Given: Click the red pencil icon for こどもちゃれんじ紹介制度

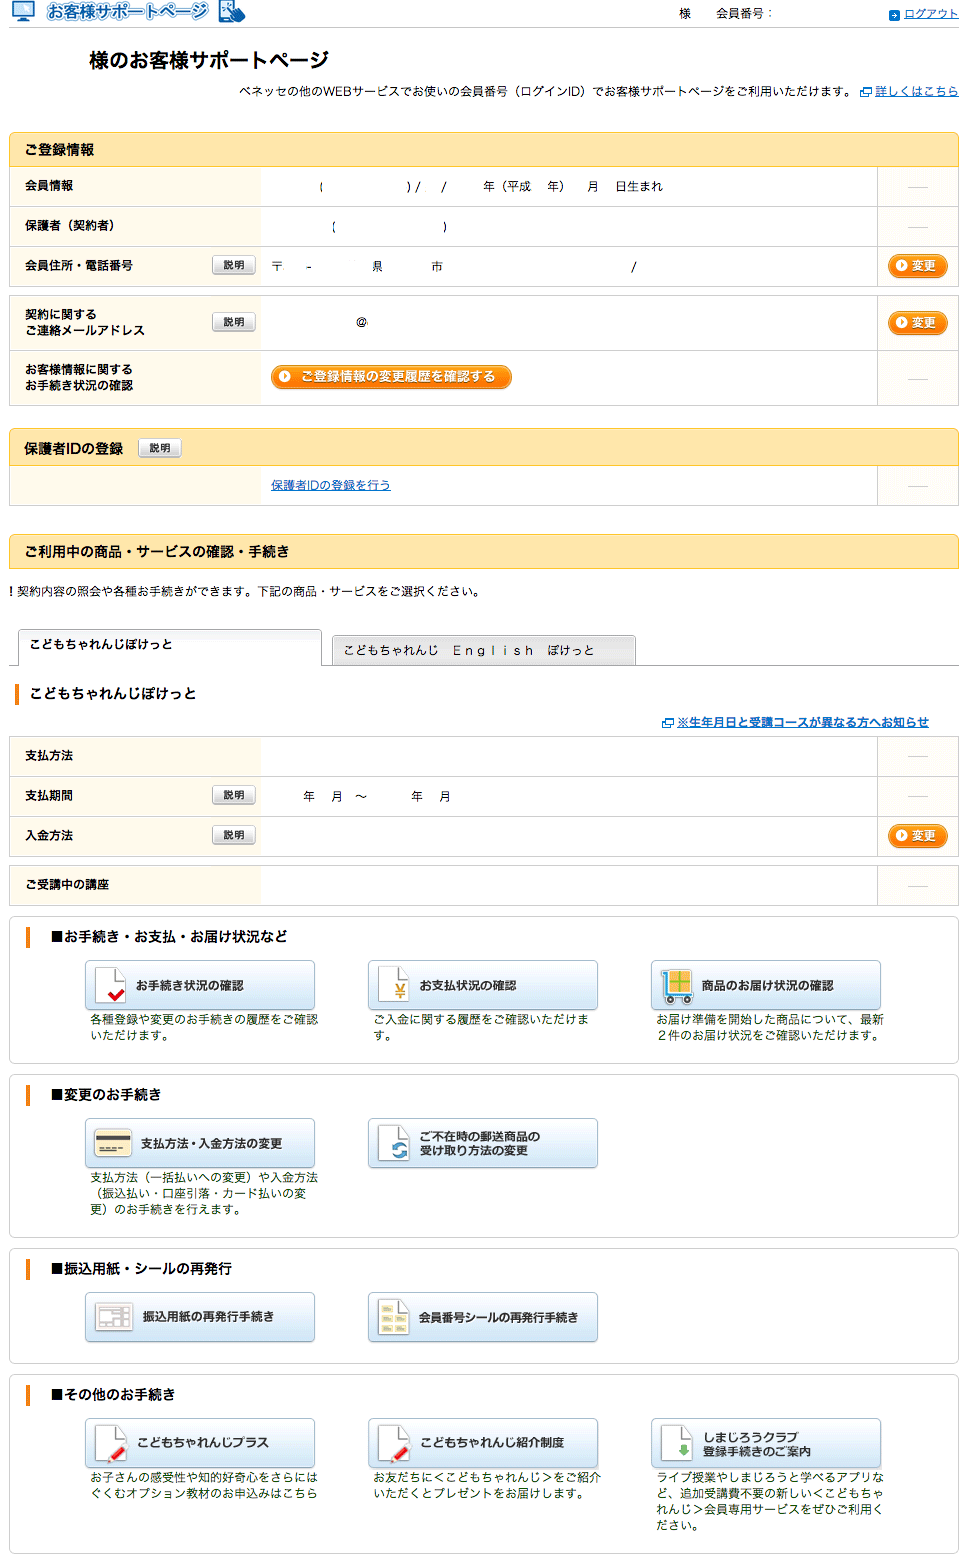Looking at the screenshot, I should (x=393, y=1443).
